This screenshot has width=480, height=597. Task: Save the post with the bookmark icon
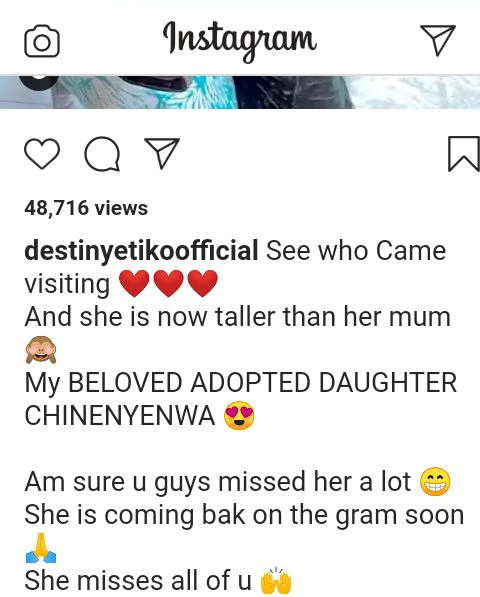(x=464, y=154)
